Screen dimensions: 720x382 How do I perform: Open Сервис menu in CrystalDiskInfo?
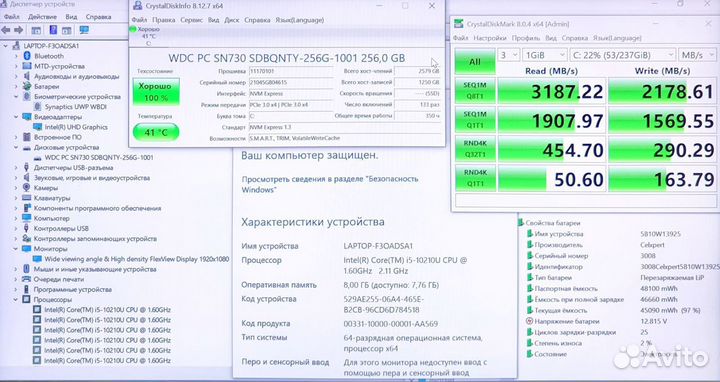pos(191,20)
